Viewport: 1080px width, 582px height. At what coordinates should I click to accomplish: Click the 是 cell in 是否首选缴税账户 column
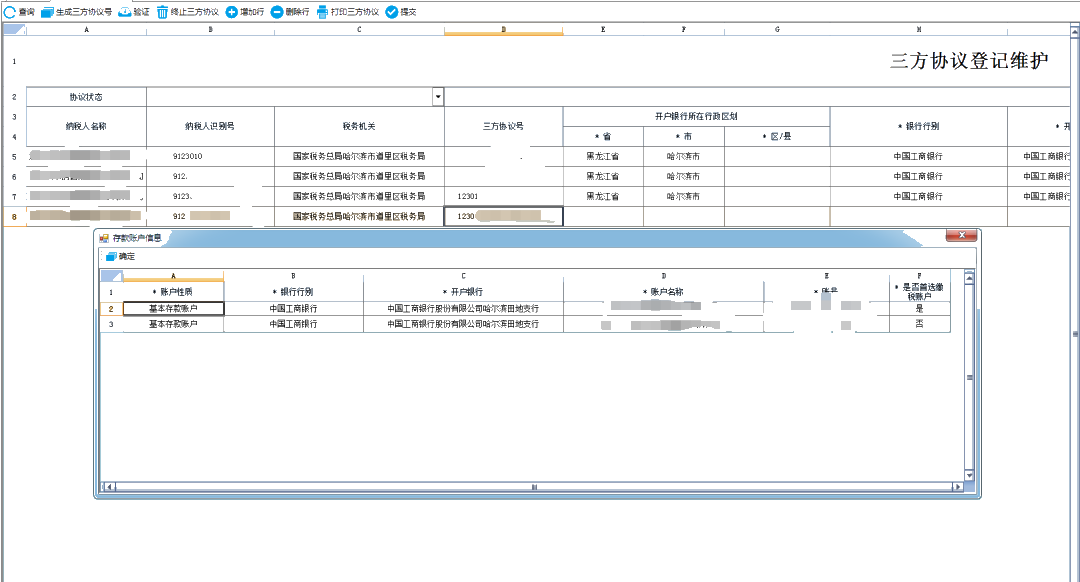tap(920, 309)
